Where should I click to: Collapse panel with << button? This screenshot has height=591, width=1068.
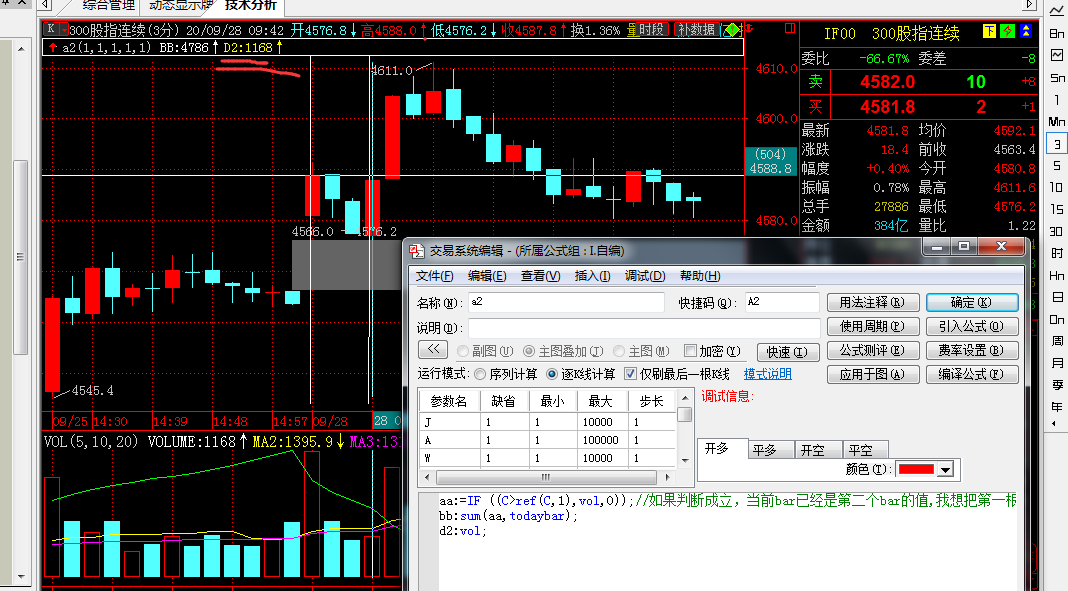coord(433,350)
